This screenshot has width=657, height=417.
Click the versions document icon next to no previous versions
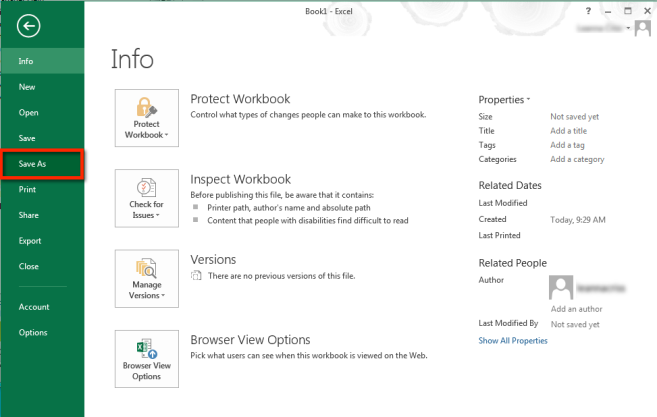[x=196, y=276]
